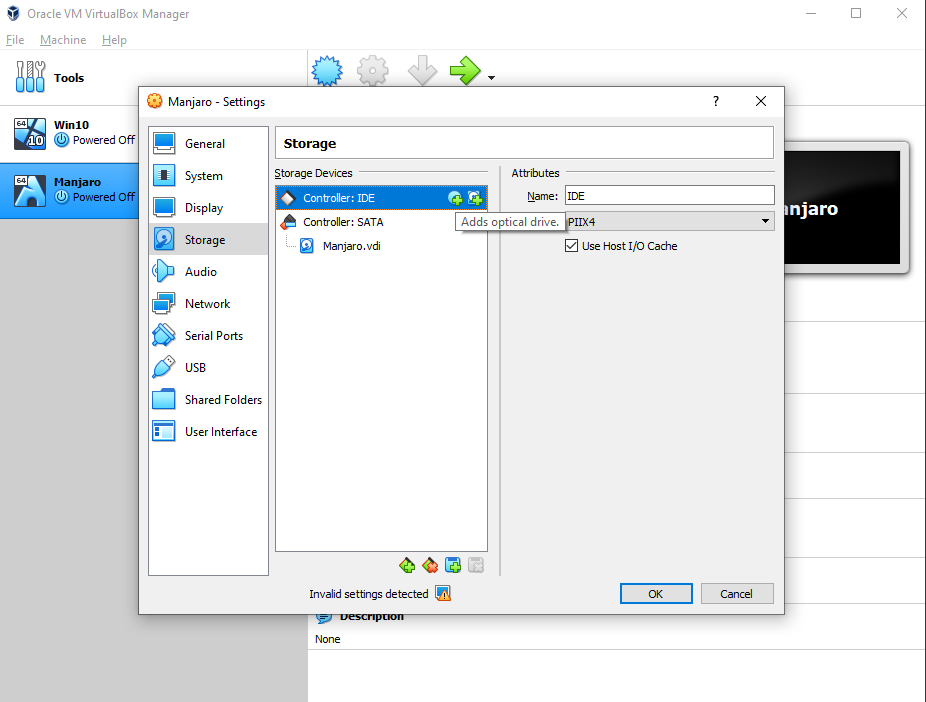The height and width of the screenshot is (702, 926).
Task: Click the Discard down-arrow toolbar icon
Action: click(x=422, y=71)
